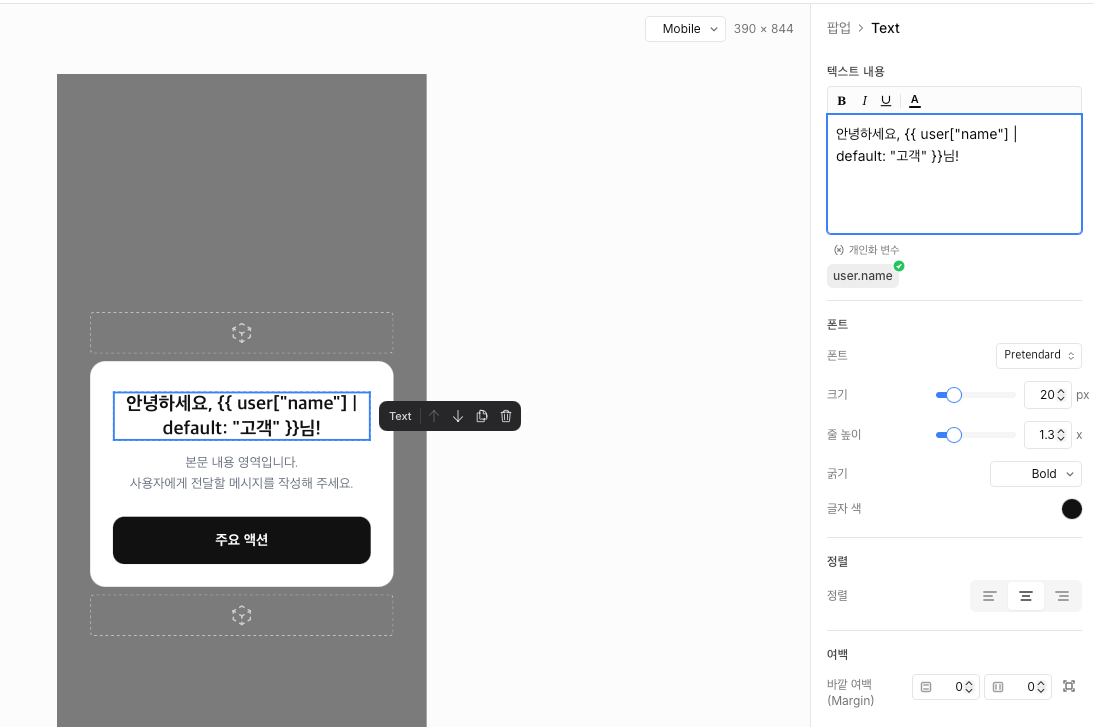Click the 개인화 변수 variable icon
1094x727 pixels.
tap(839, 250)
